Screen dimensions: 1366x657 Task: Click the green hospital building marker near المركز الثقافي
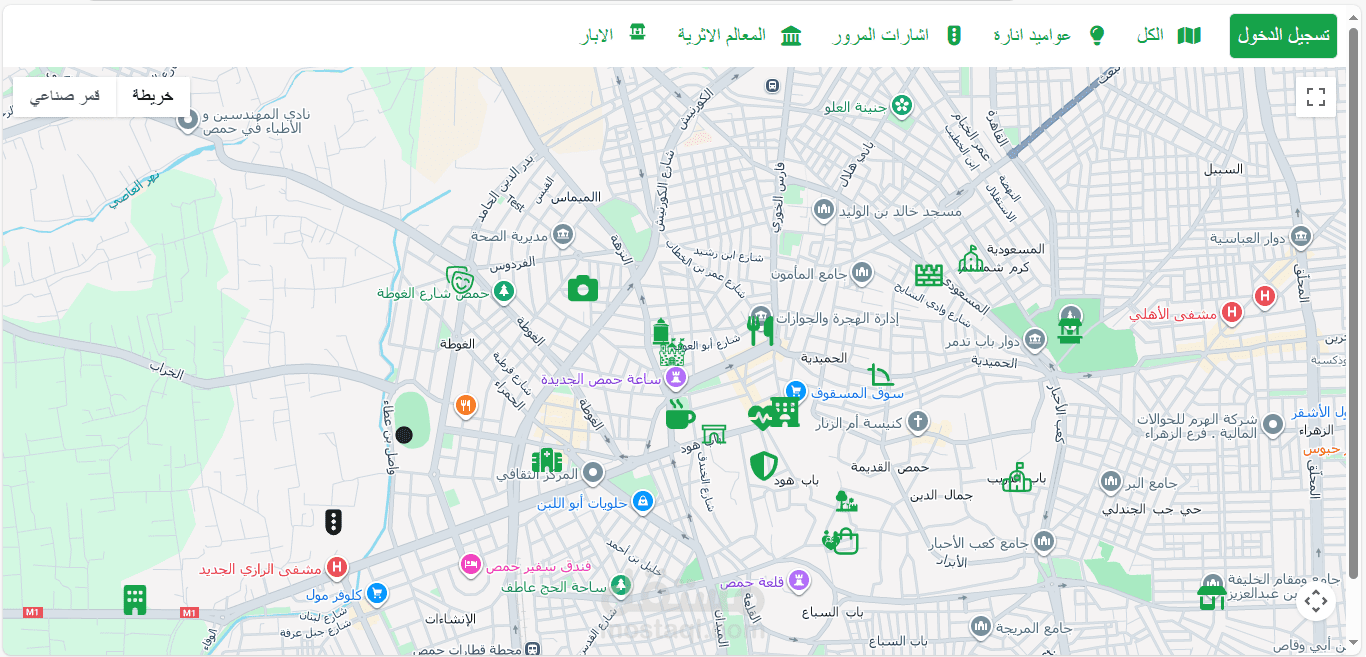tap(547, 460)
